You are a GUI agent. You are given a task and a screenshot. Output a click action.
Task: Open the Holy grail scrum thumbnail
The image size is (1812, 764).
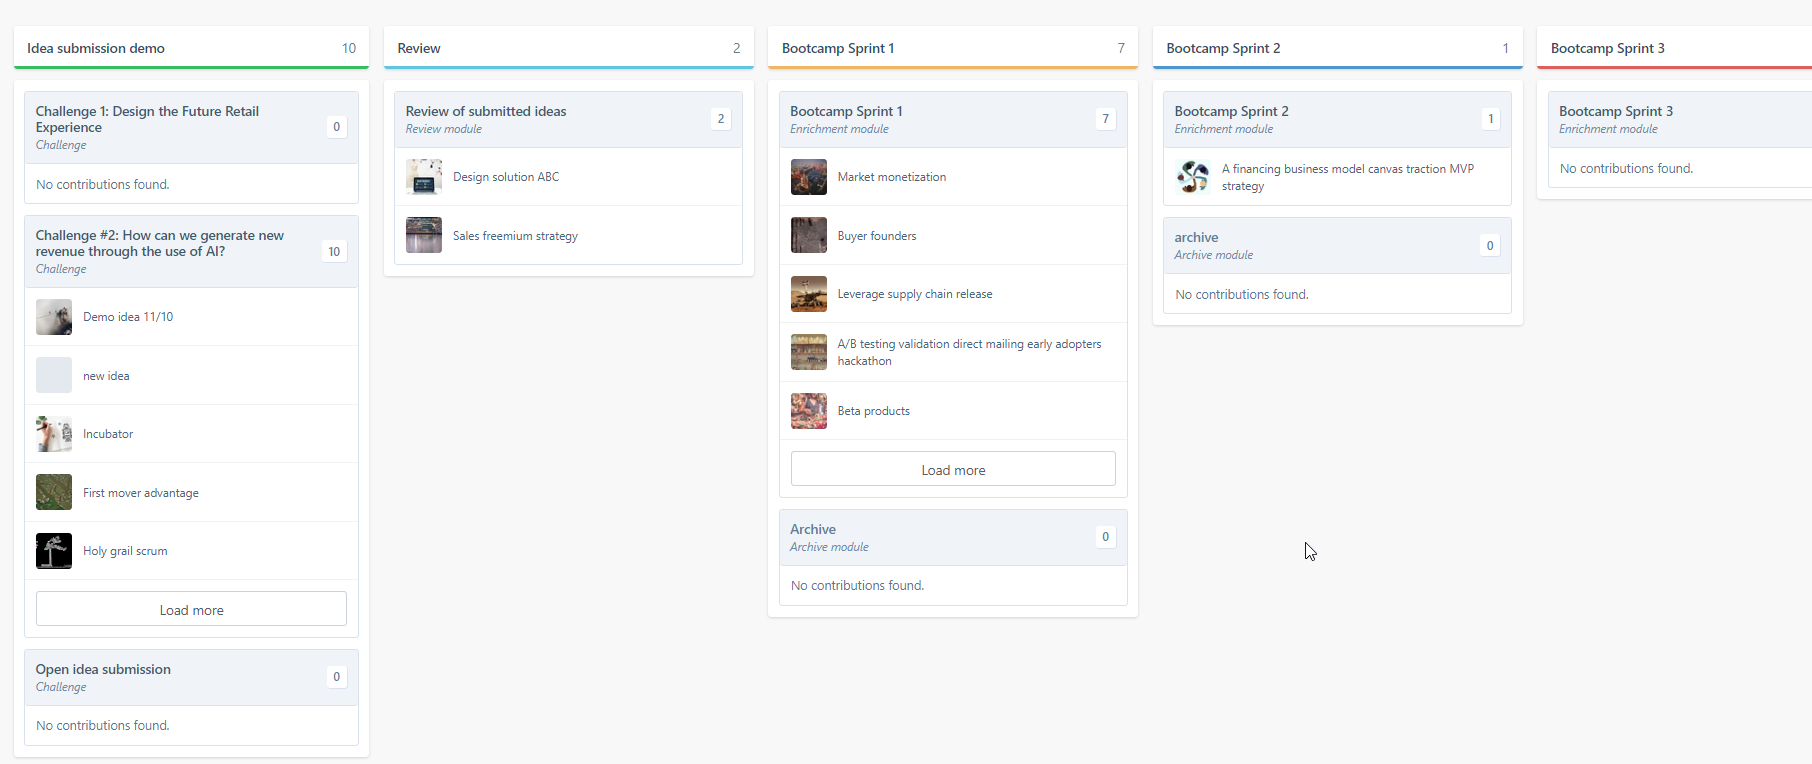pos(54,551)
